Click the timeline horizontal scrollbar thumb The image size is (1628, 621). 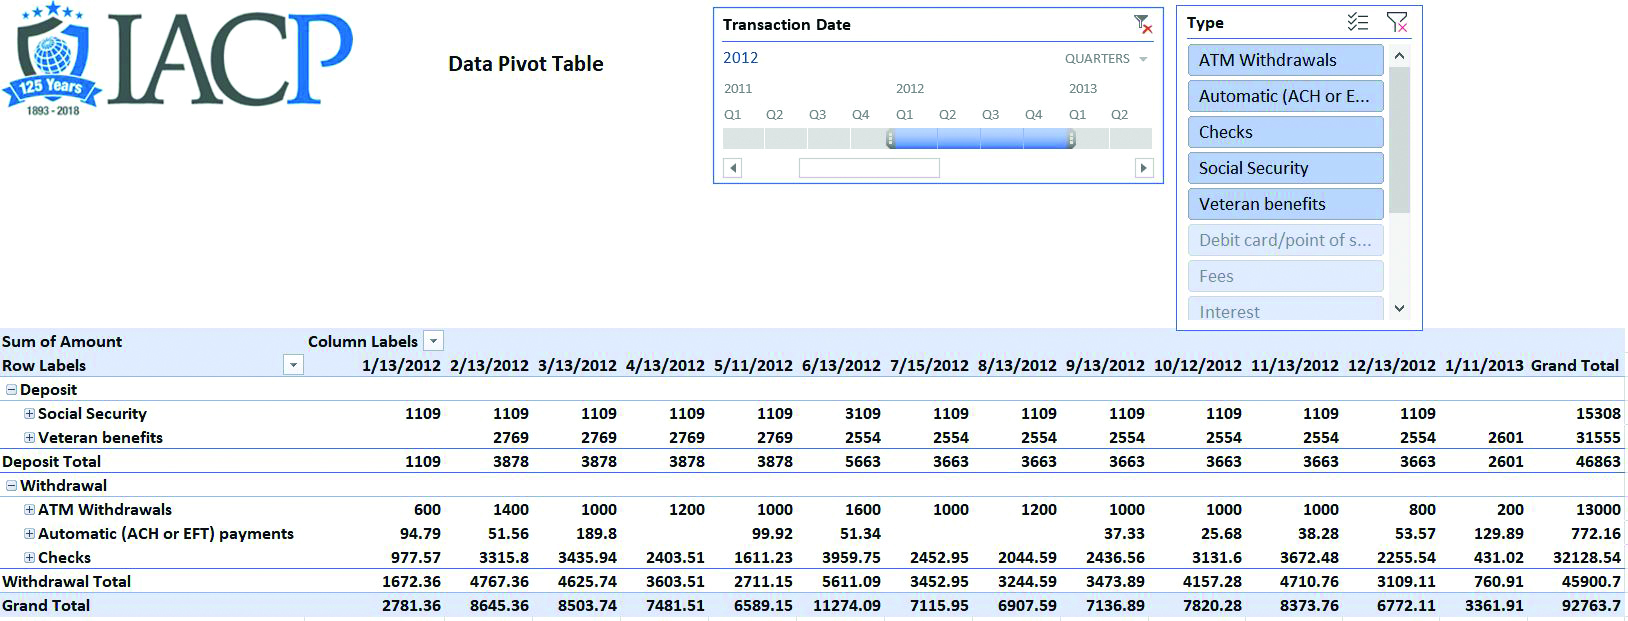(869, 168)
